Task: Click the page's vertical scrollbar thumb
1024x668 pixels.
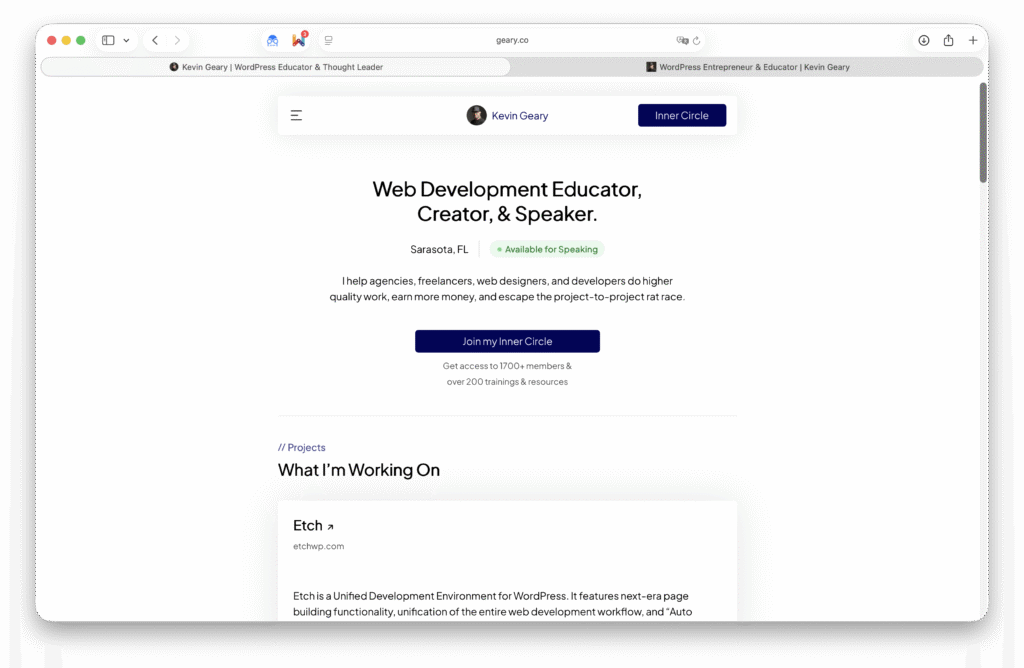Action: (x=983, y=133)
